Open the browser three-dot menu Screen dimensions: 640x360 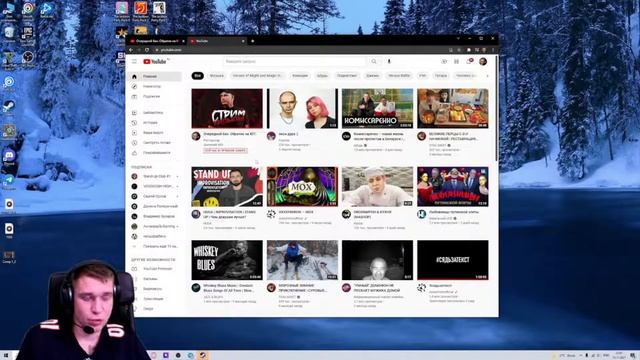tap(493, 50)
